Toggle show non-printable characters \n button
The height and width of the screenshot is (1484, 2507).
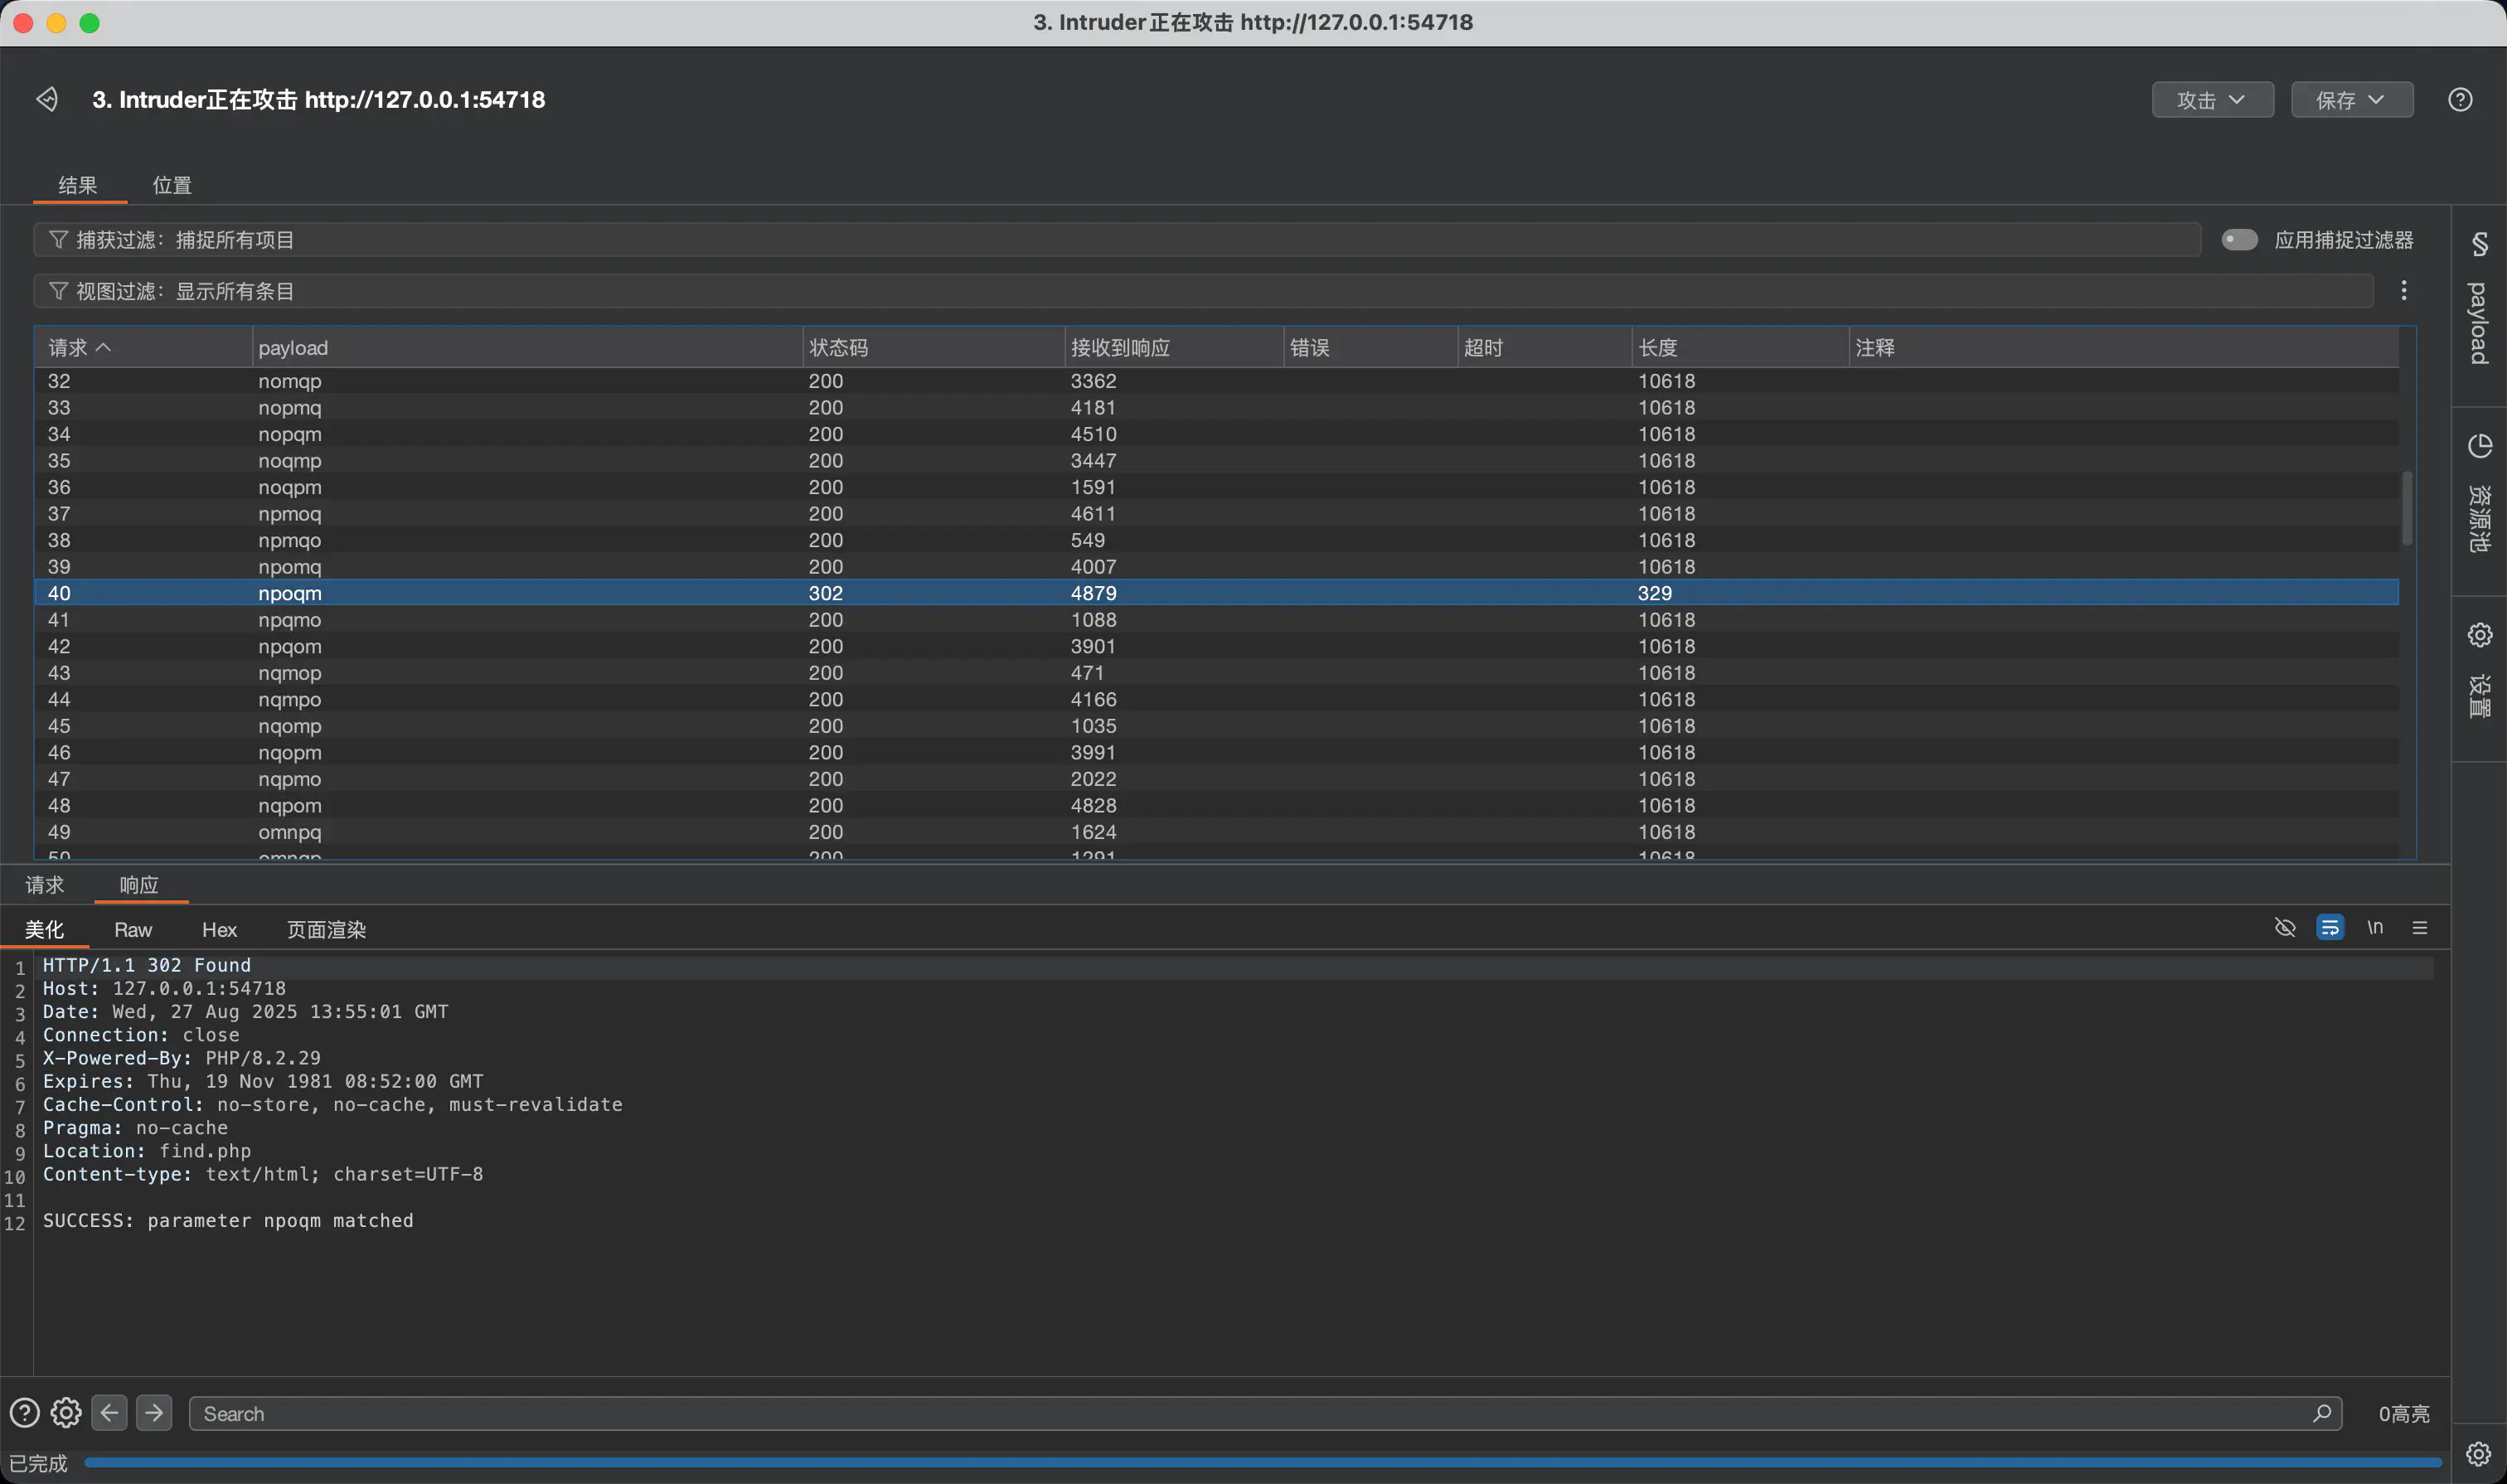click(2374, 928)
